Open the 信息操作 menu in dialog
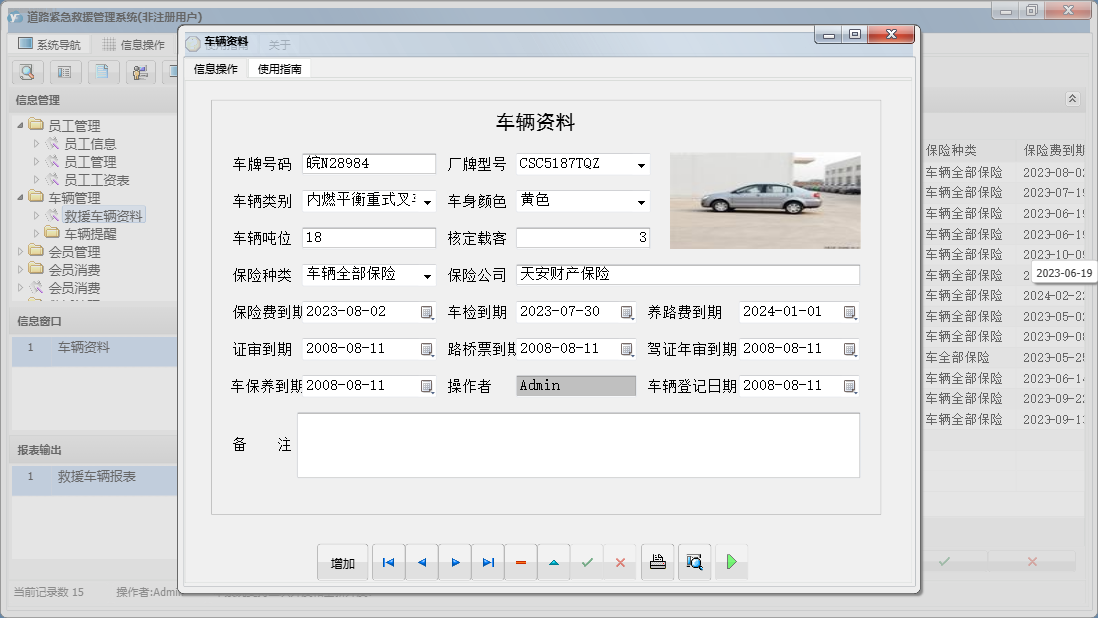The width and height of the screenshot is (1098, 618). click(x=216, y=69)
